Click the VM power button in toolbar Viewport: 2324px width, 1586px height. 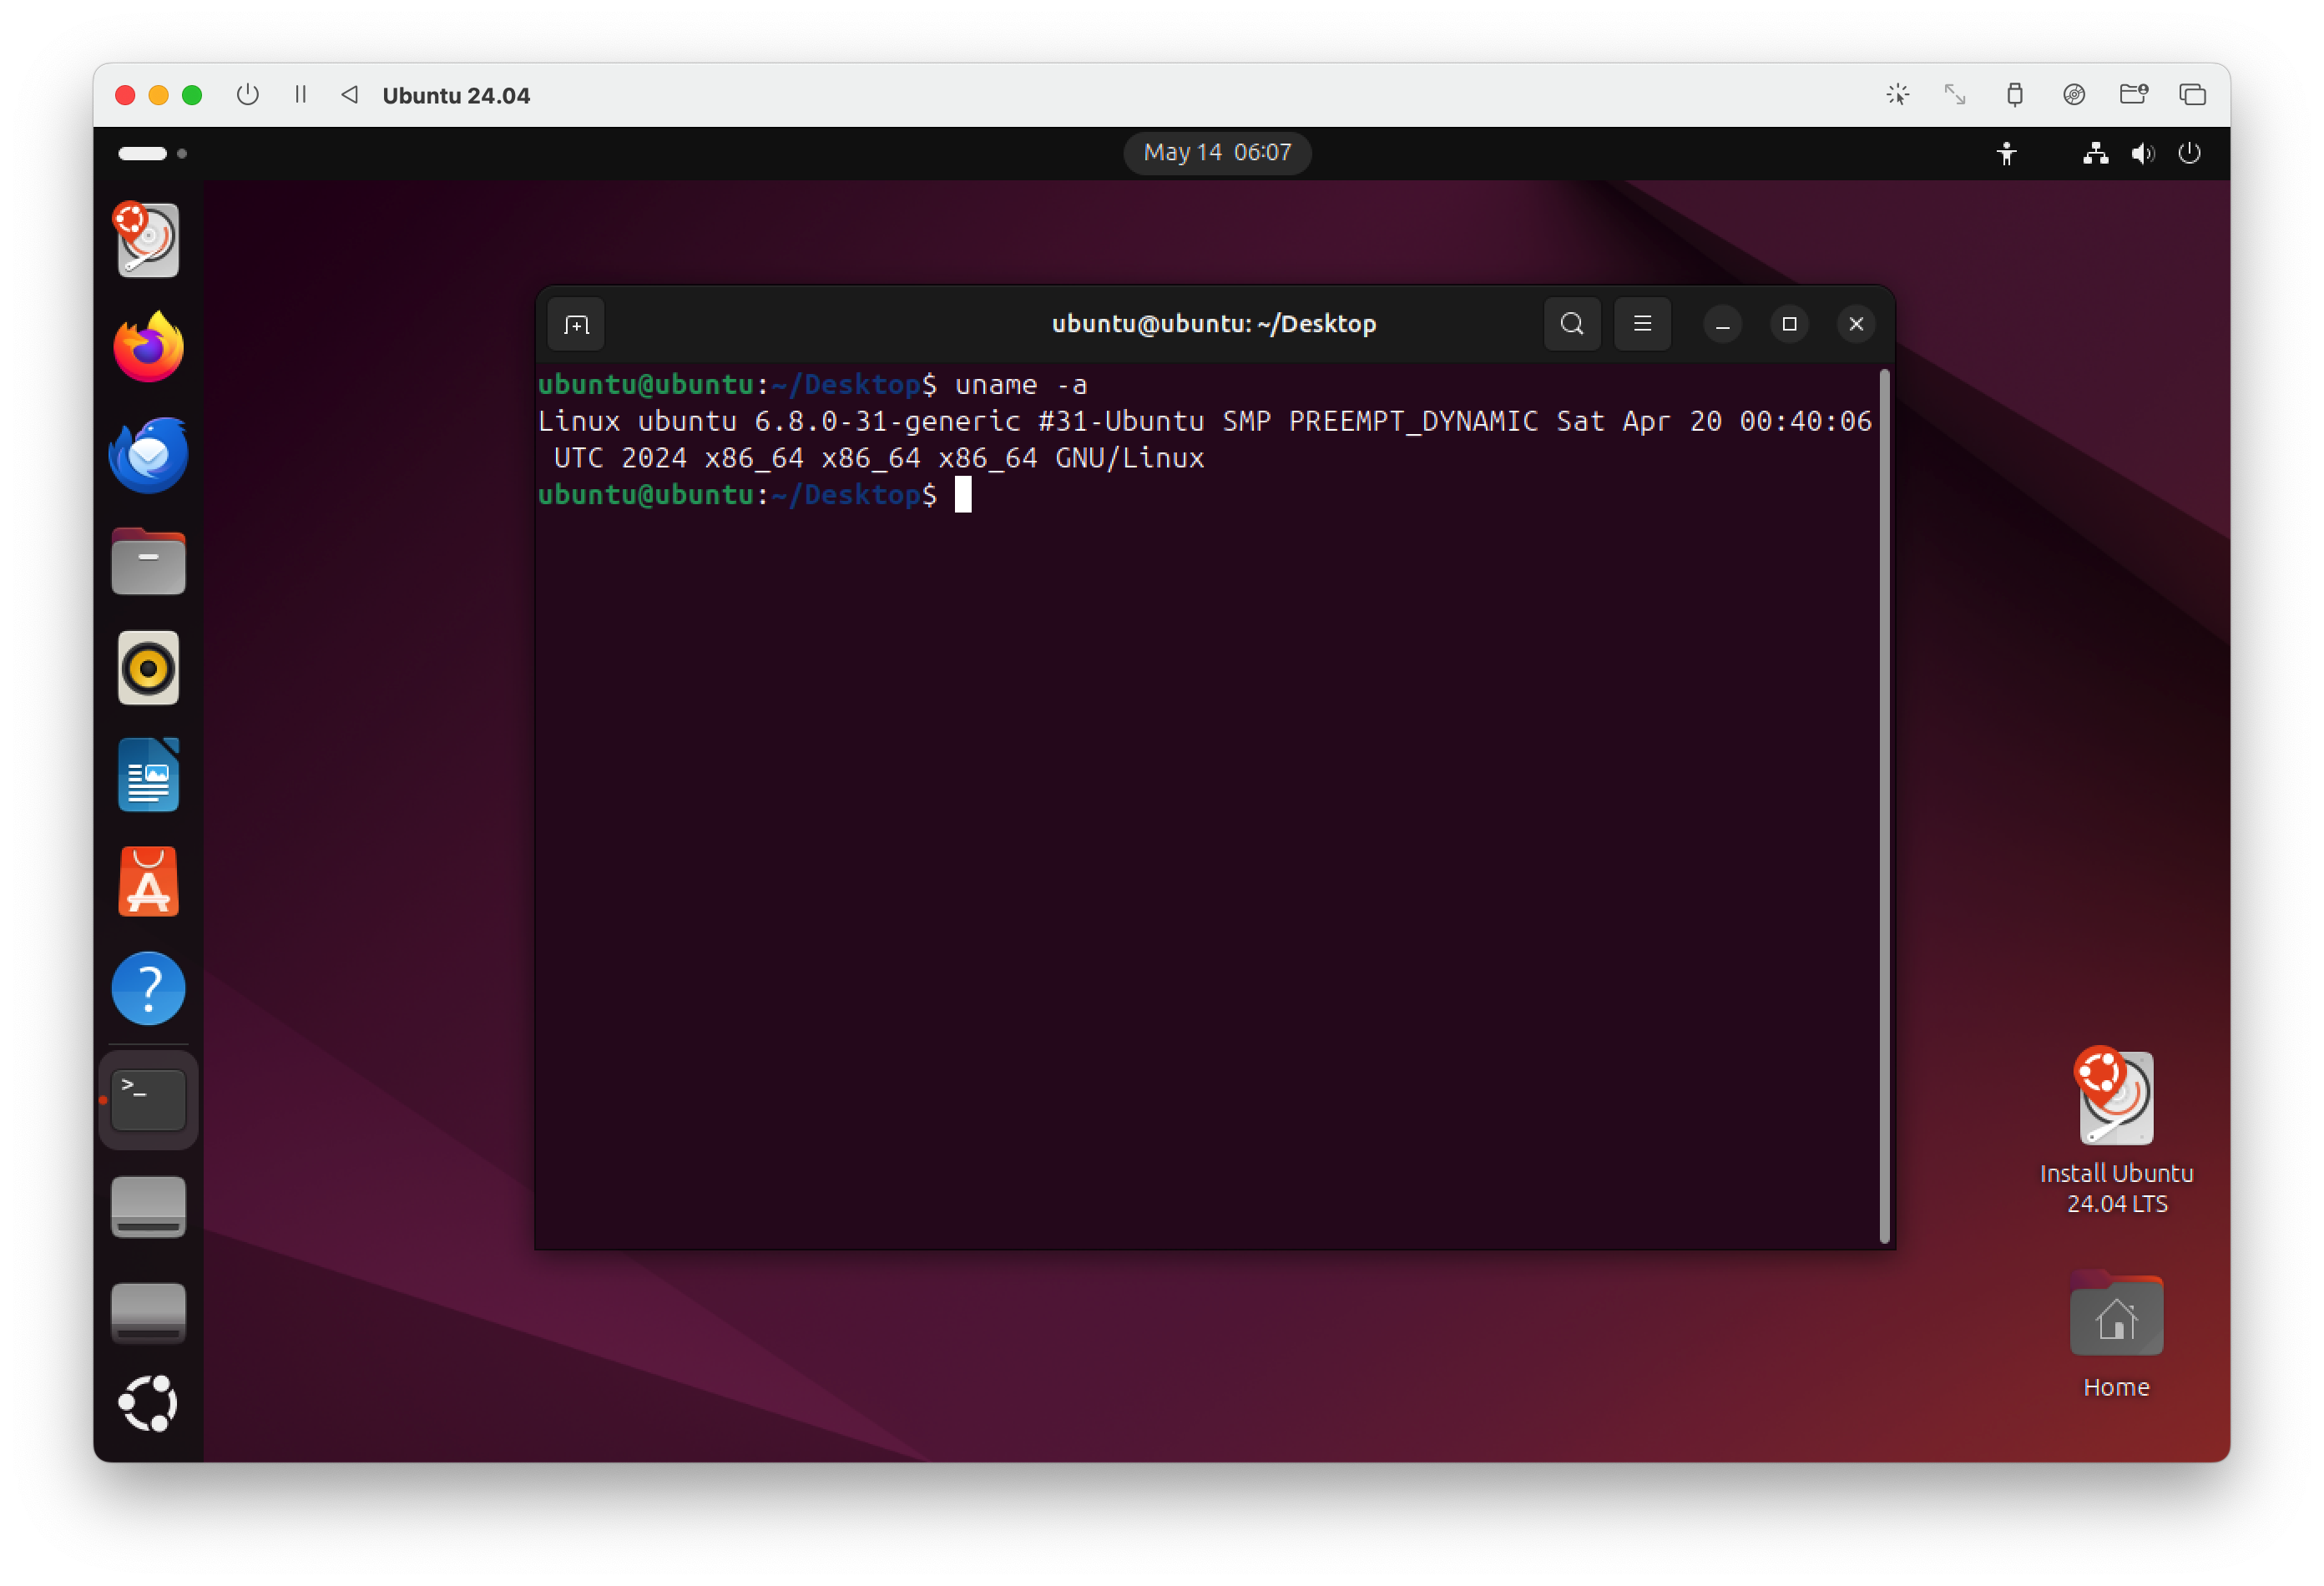click(x=247, y=95)
